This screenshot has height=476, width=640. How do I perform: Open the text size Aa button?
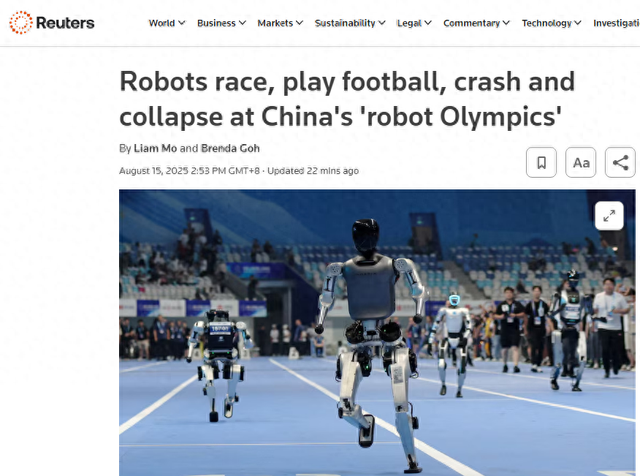[581, 162]
